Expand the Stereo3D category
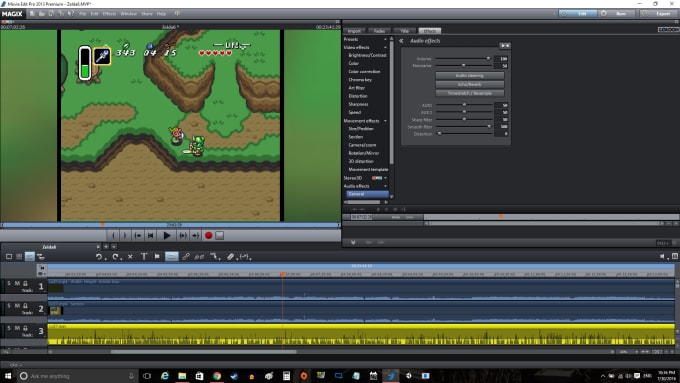Screen dimensions: 680x383 [385, 178]
